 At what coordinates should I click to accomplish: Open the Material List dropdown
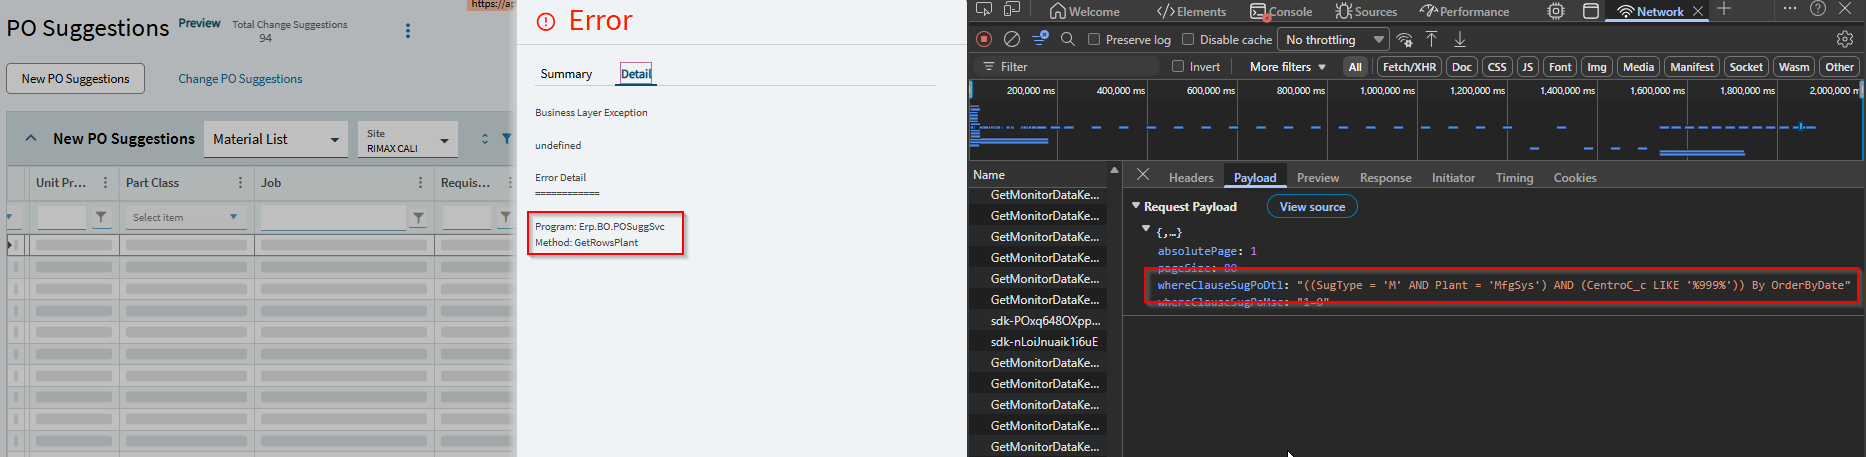click(276, 139)
